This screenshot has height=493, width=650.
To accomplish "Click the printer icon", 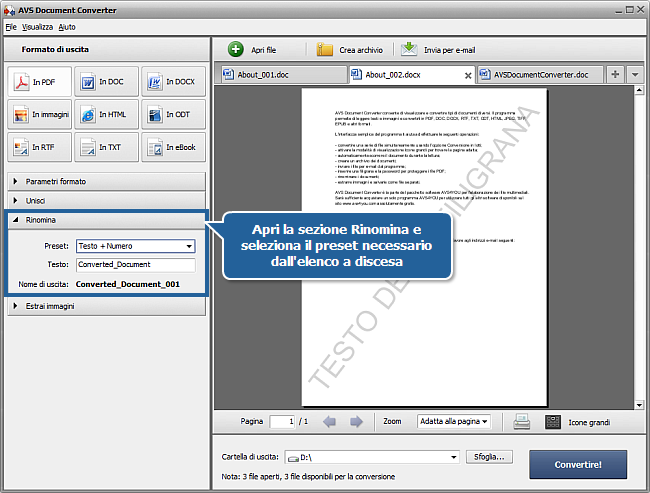I will click(521, 422).
